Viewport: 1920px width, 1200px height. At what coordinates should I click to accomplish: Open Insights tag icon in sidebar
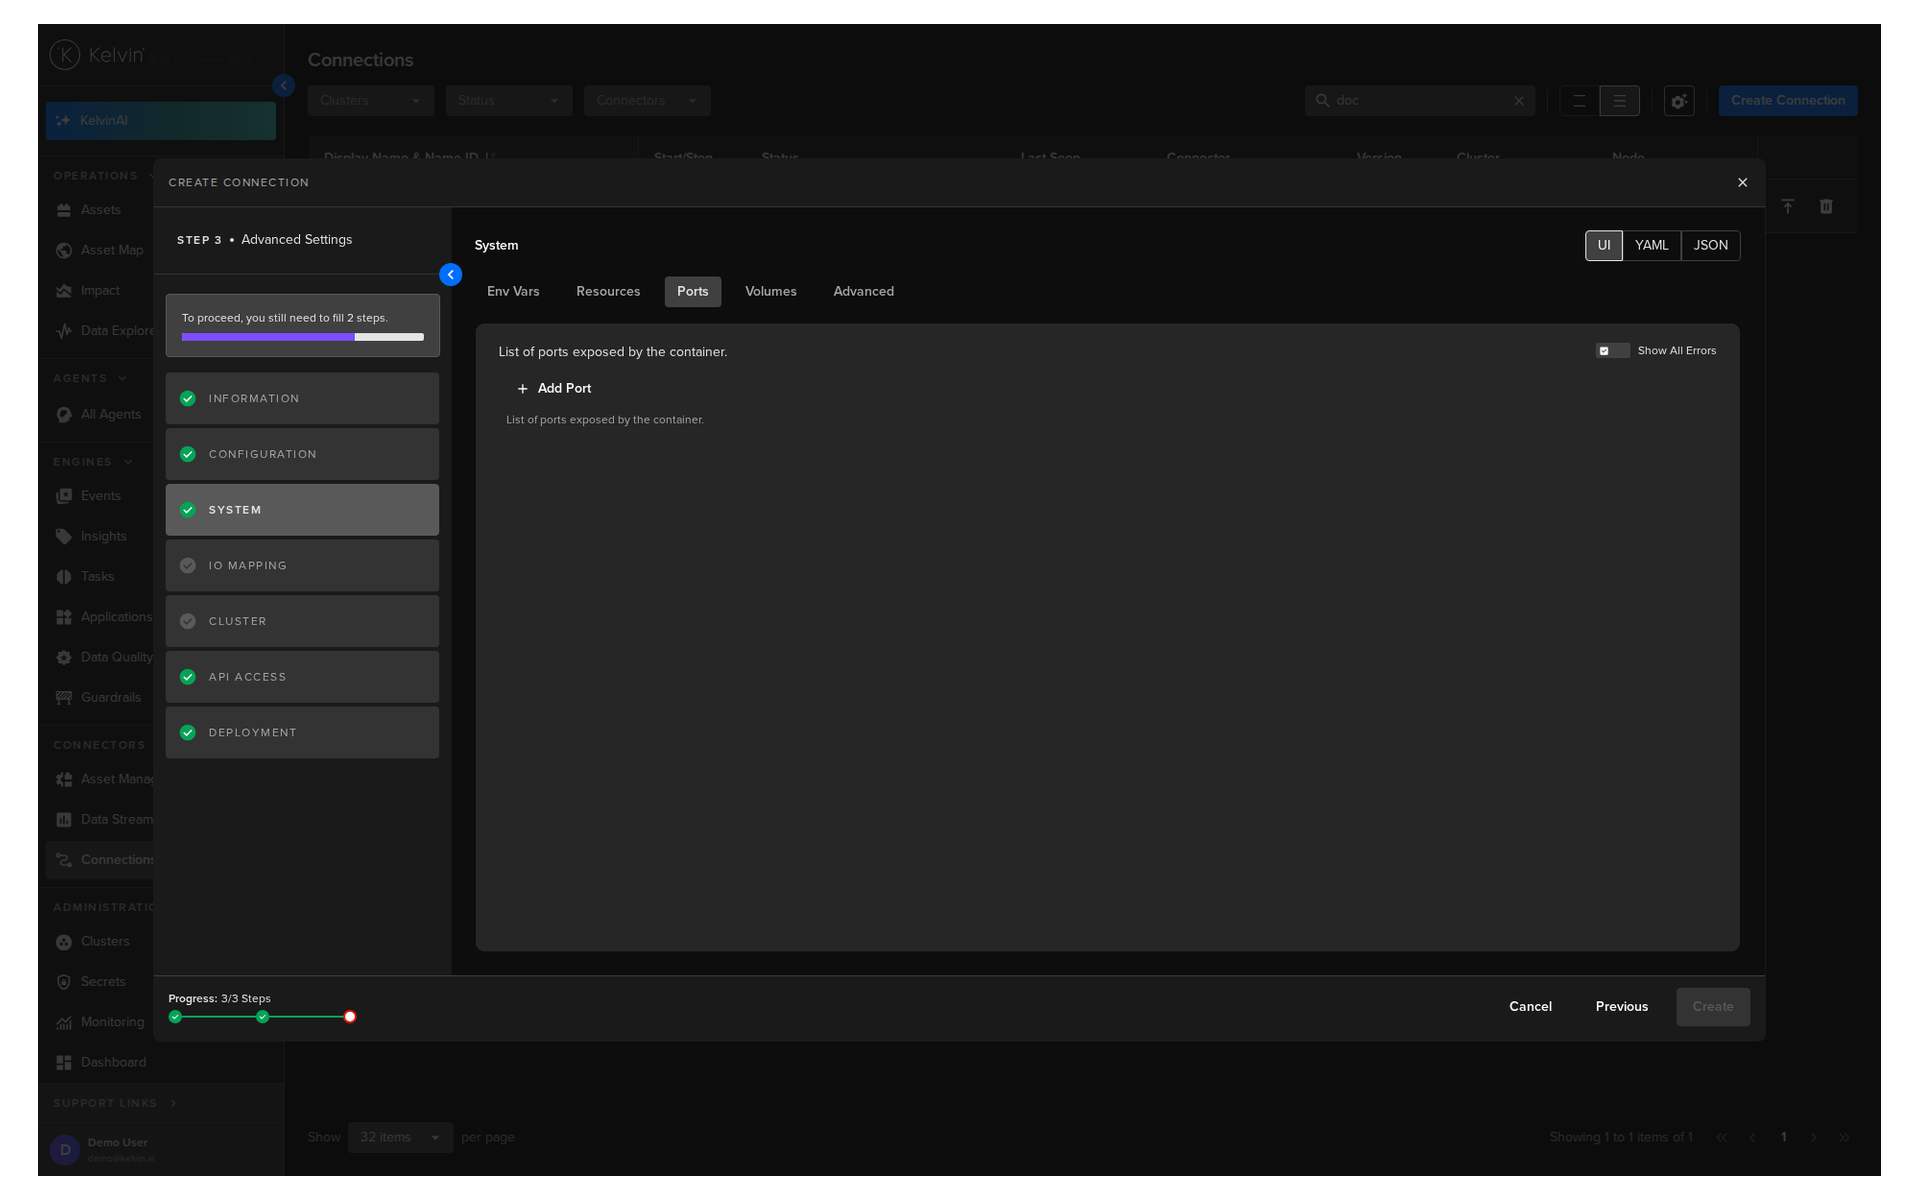[64, 536]
